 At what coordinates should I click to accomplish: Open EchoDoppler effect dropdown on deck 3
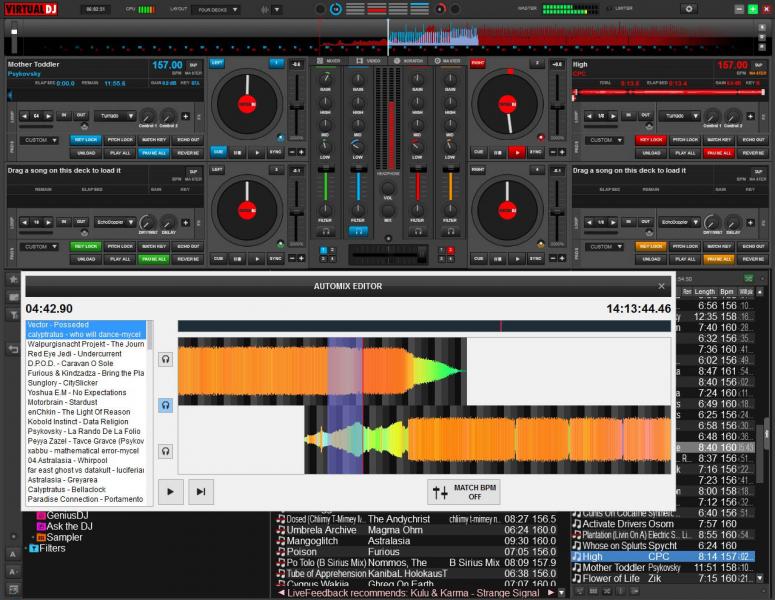coord(115,222)
